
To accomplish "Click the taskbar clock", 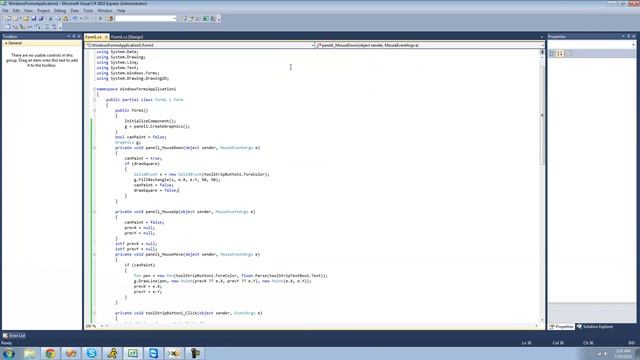I will coord(623,353).
